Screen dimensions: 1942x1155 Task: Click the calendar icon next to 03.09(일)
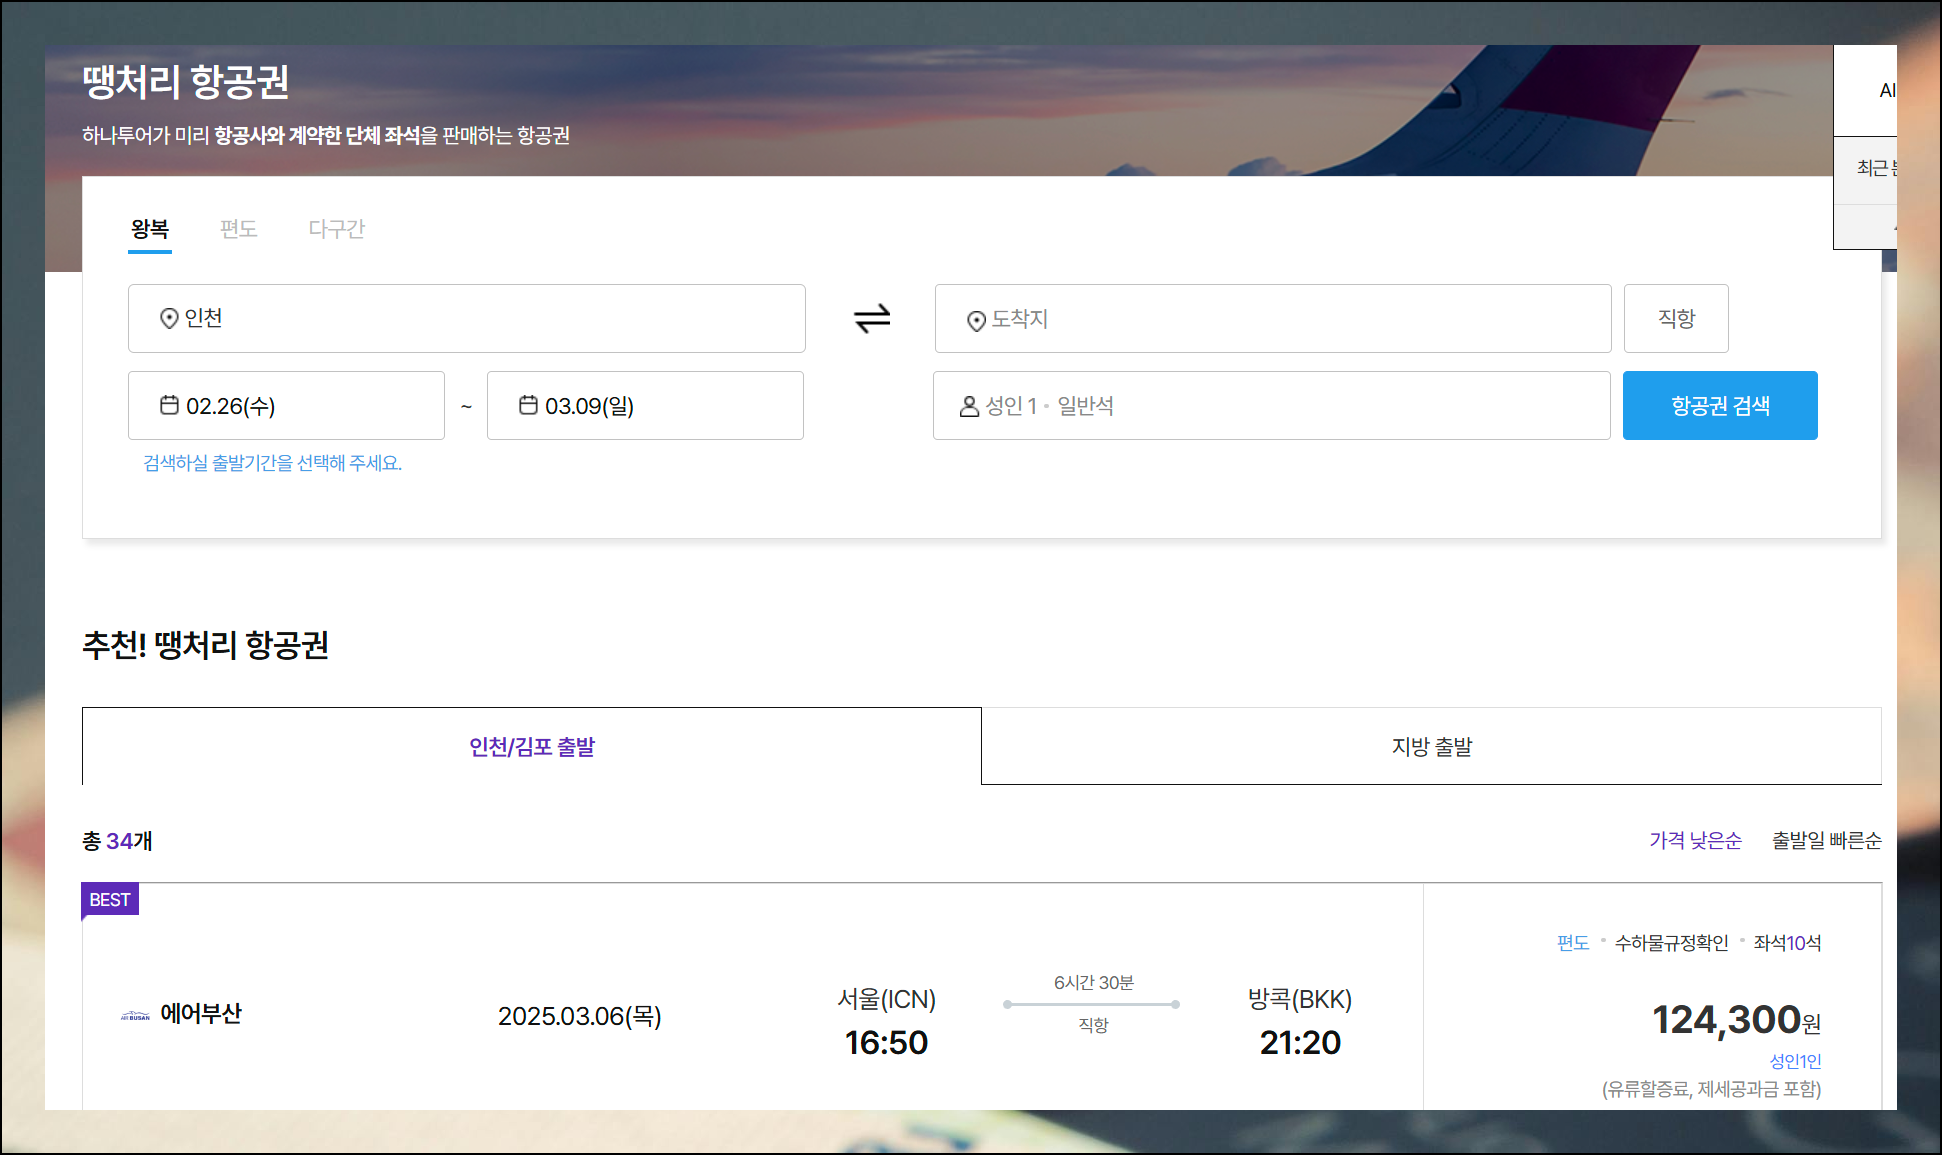[528, 405]
